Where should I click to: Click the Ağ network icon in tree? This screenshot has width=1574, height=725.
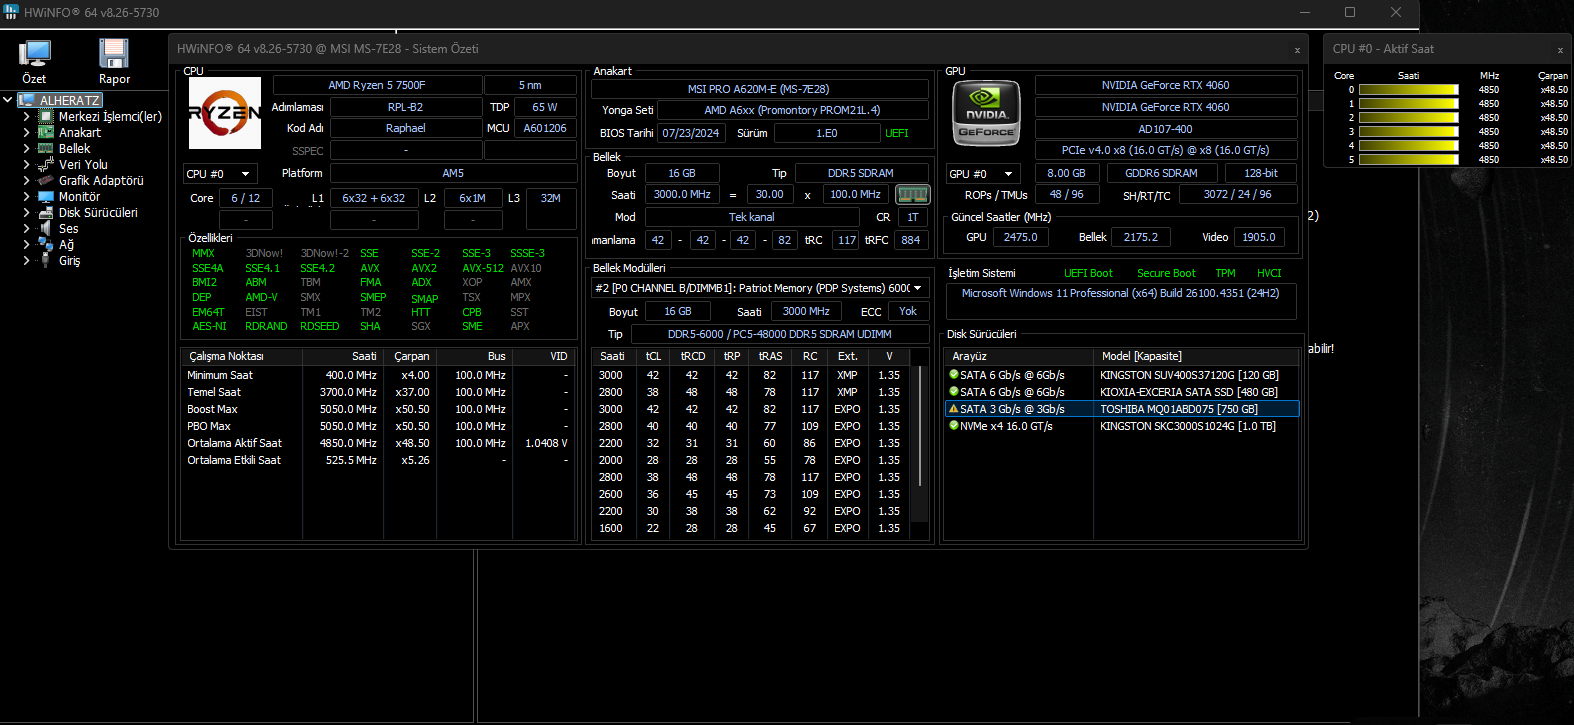46,244
